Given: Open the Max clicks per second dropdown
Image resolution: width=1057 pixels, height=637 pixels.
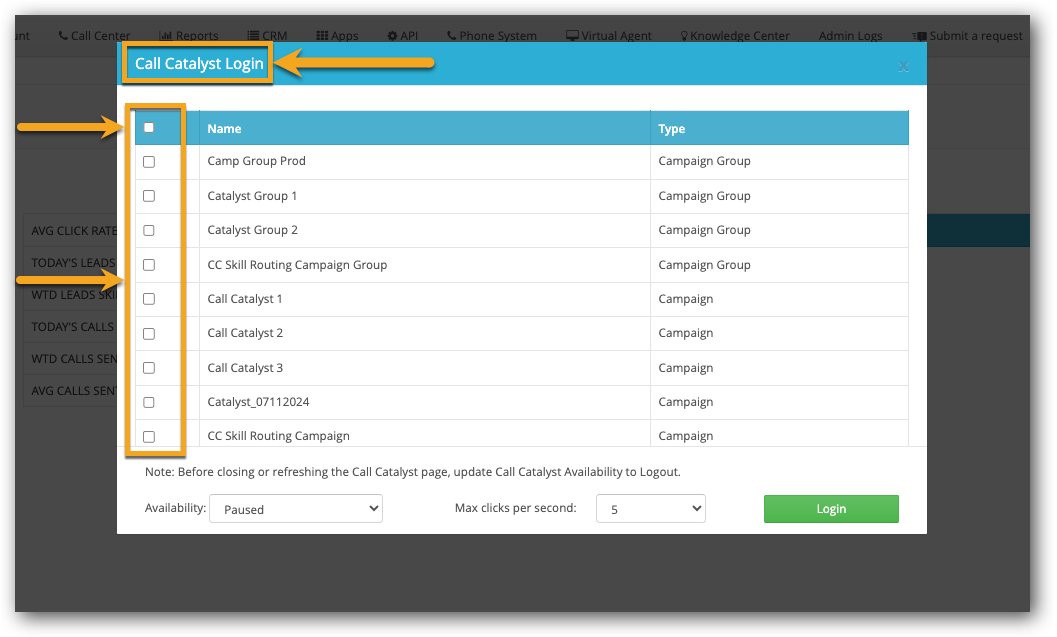Looking at the screenshot, I should click(x=651, y=509).
